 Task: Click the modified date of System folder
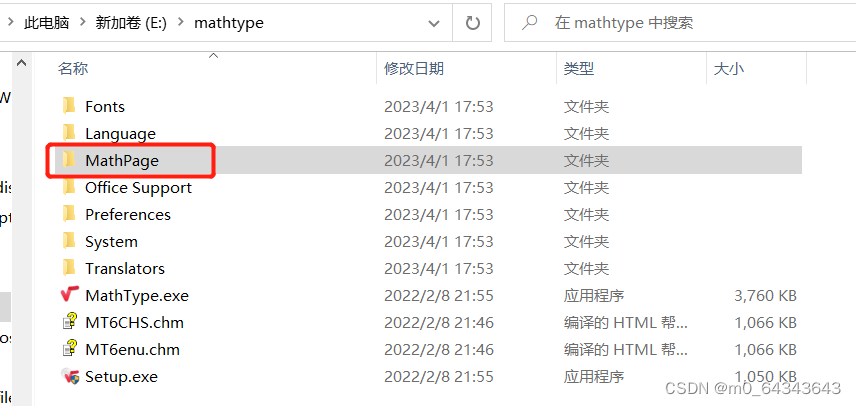click(x=439, y=242)
